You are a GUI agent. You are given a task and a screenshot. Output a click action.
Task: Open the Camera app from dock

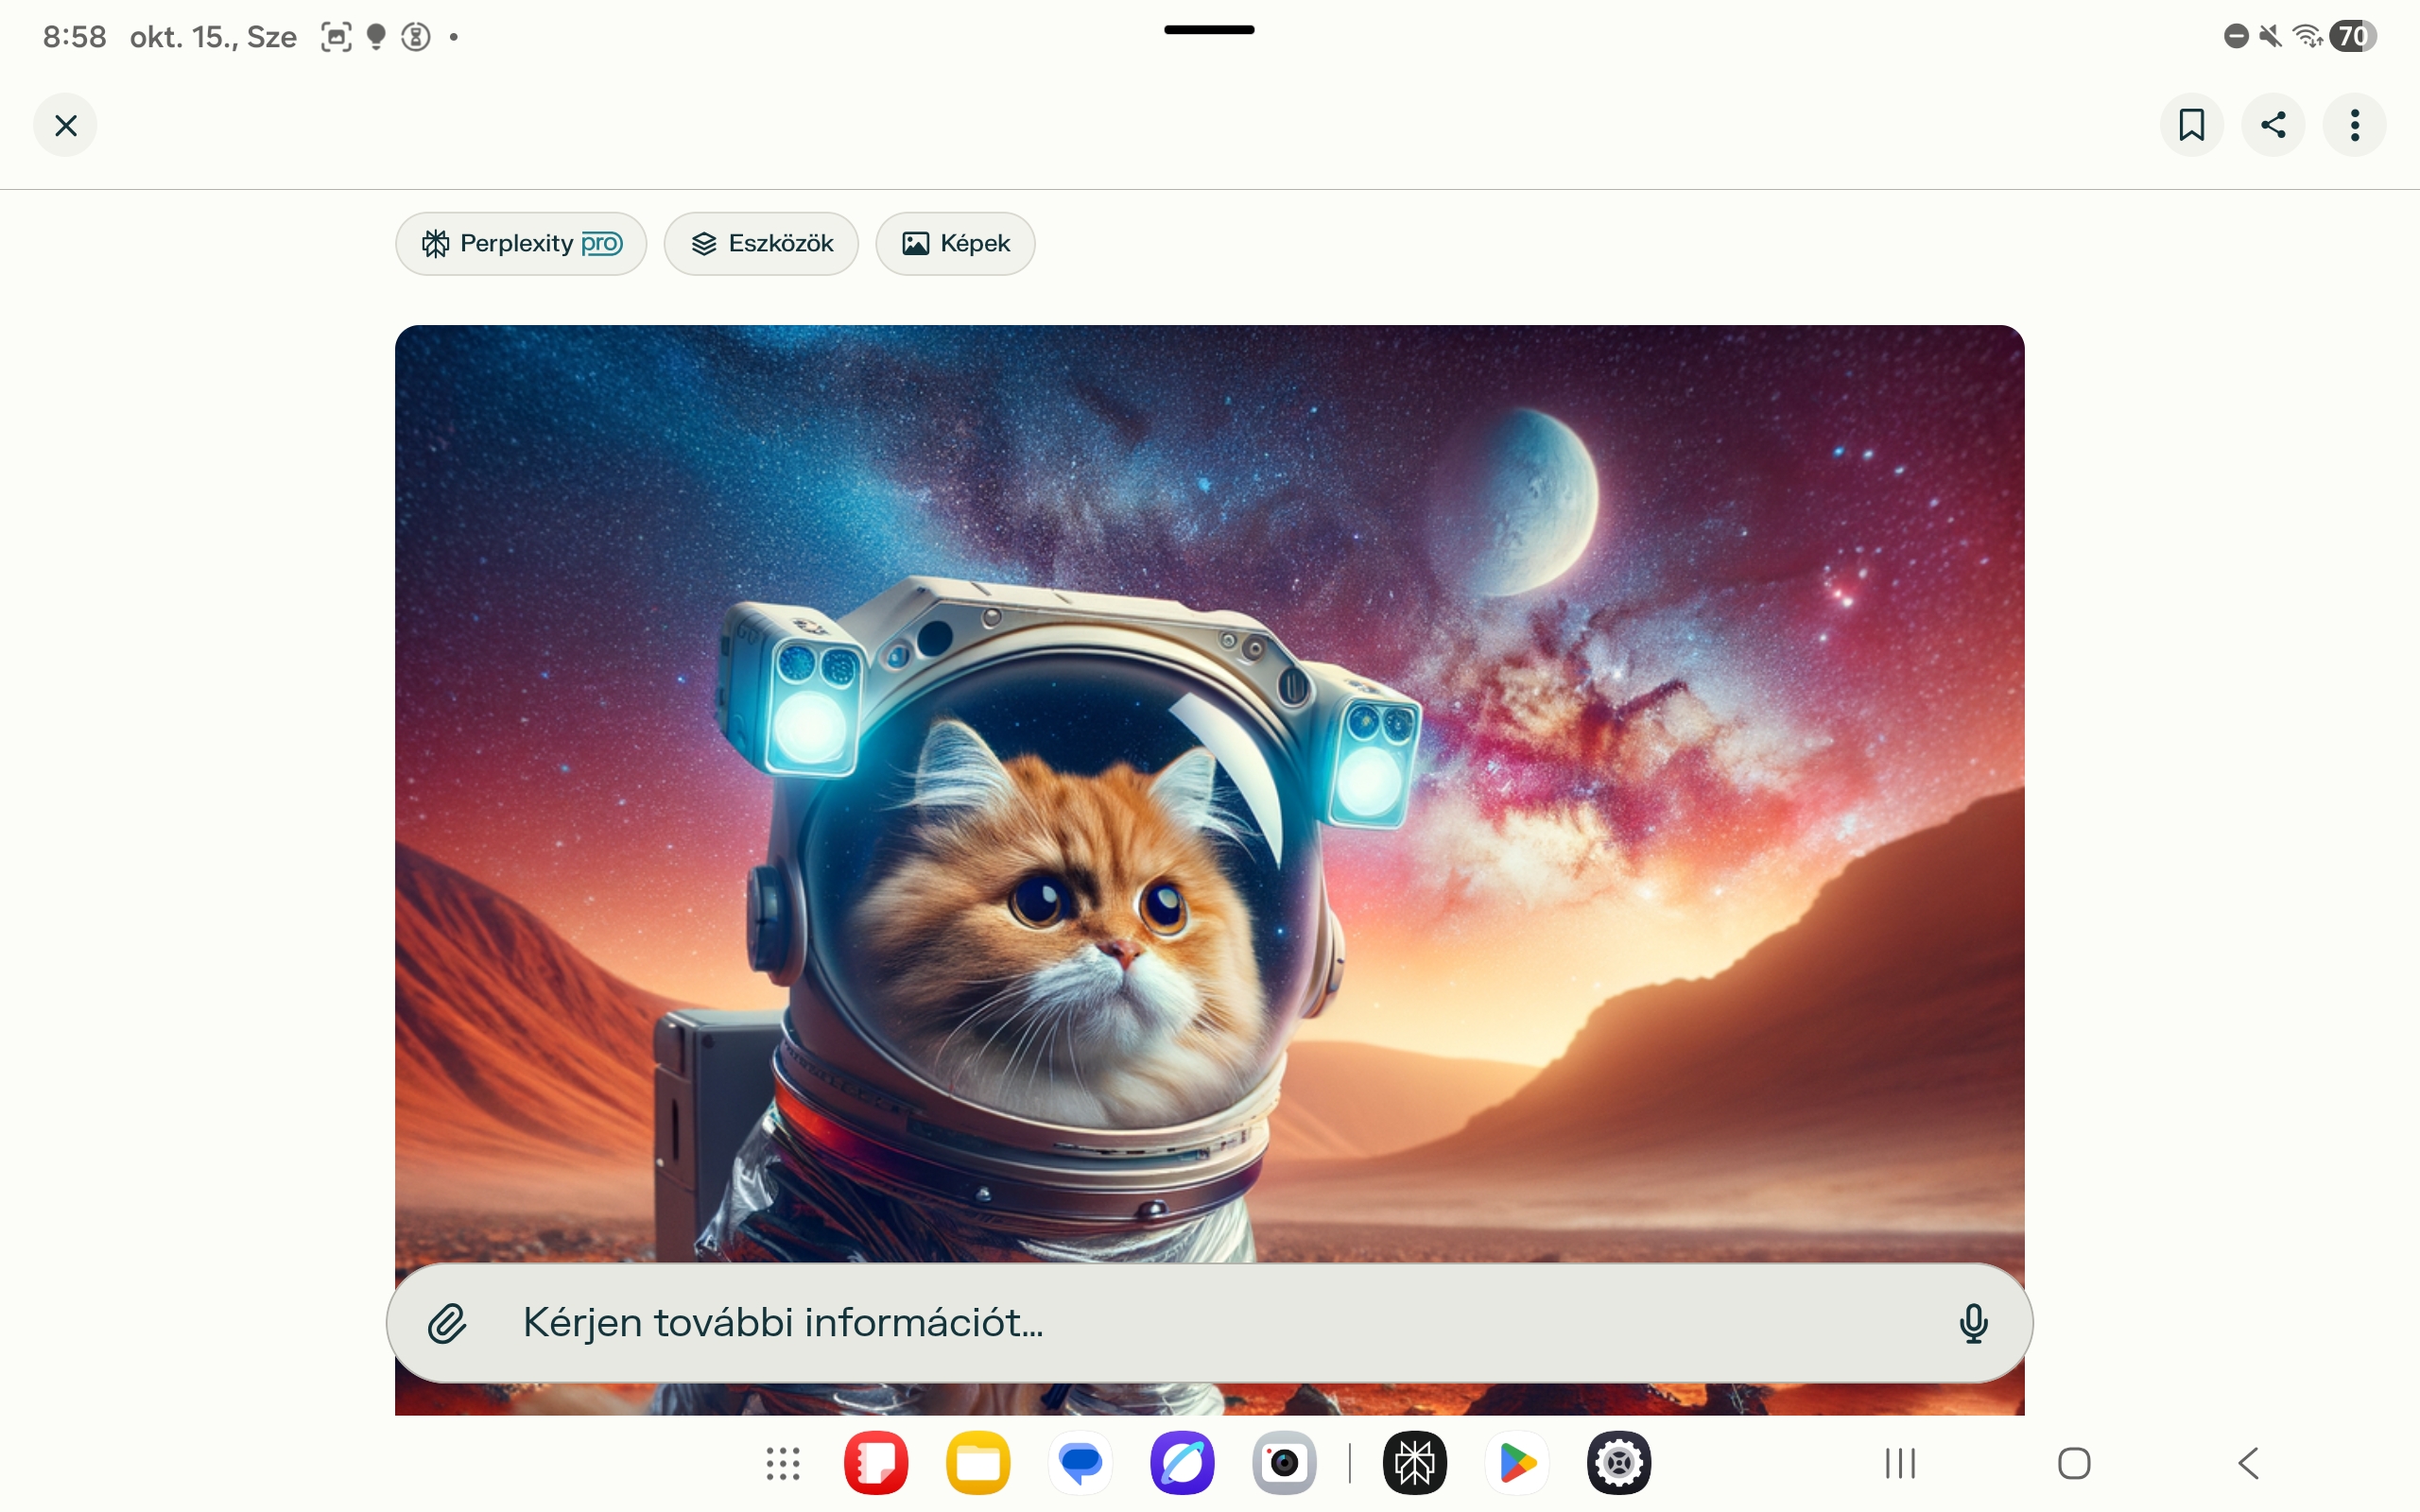tap(1284, 1463)
